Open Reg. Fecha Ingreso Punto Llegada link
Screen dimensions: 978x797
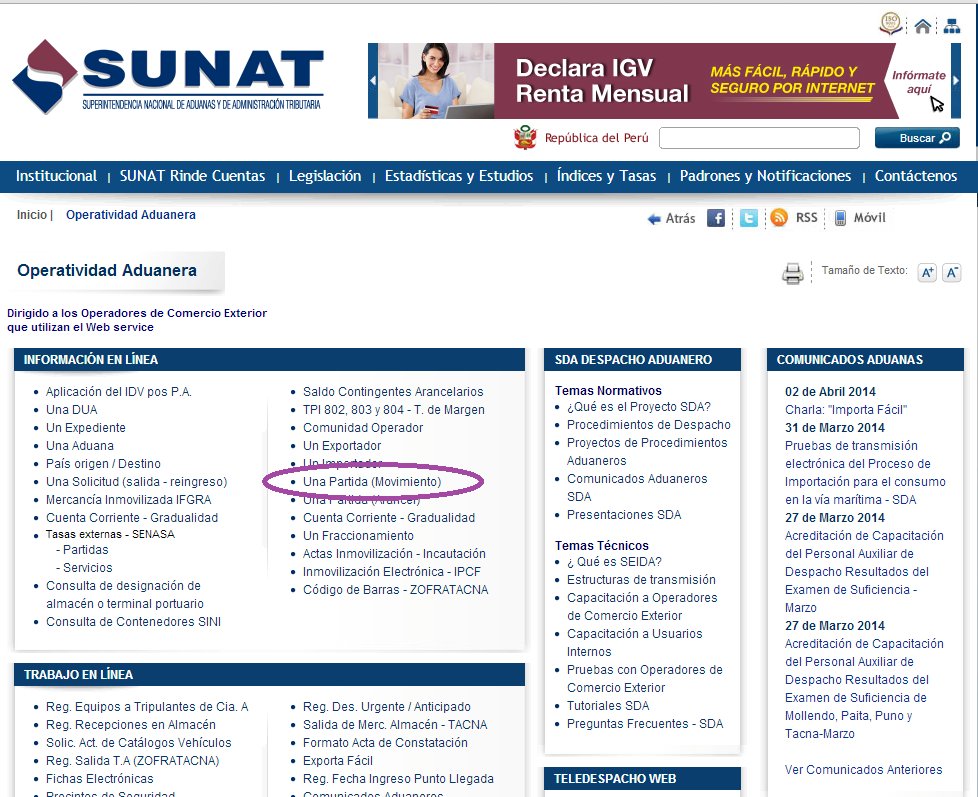pyautogui.click(x=399, y=779)
